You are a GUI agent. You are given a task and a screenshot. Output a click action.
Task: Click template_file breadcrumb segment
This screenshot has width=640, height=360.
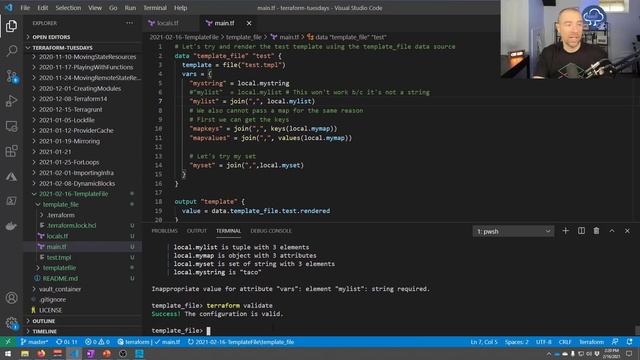pos(243,37)
